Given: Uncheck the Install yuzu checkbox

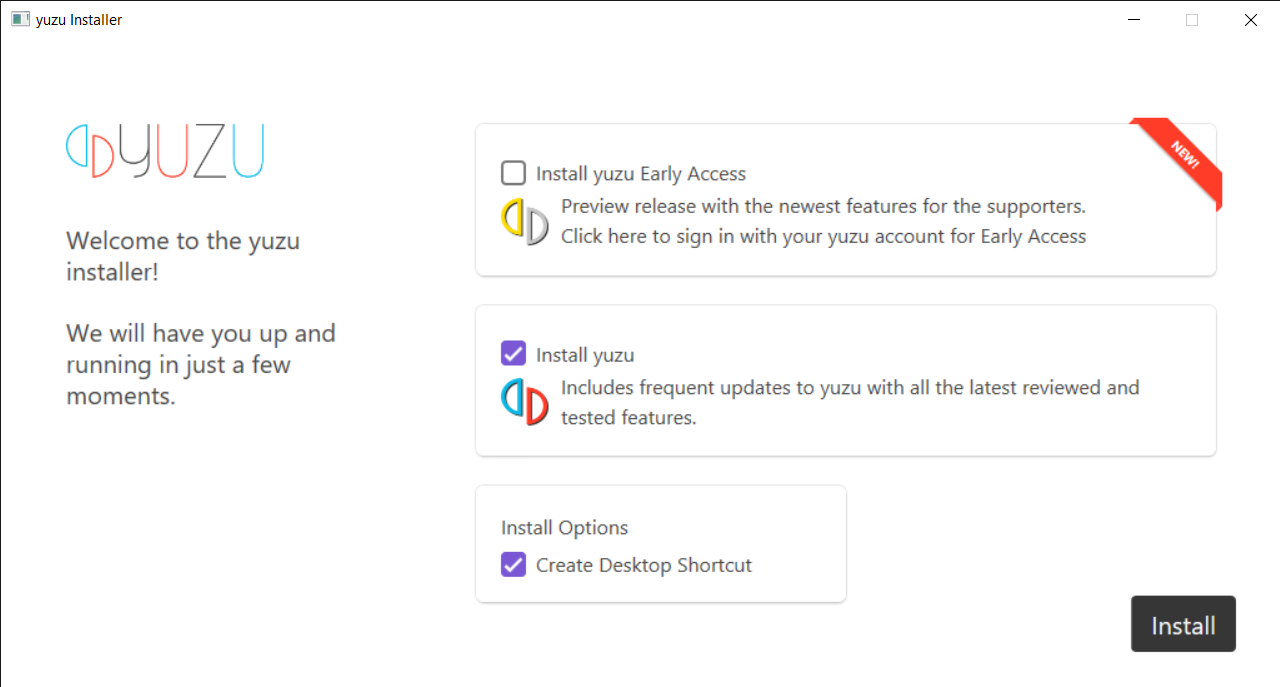Looking at the screenshot, I should [513, 354].
